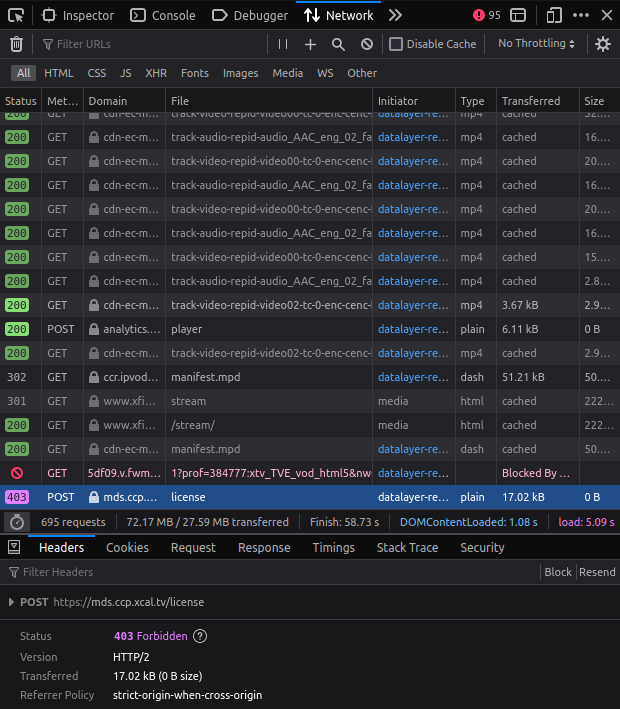Click the help icon beside 403 Forbidden

click(200, 636)
